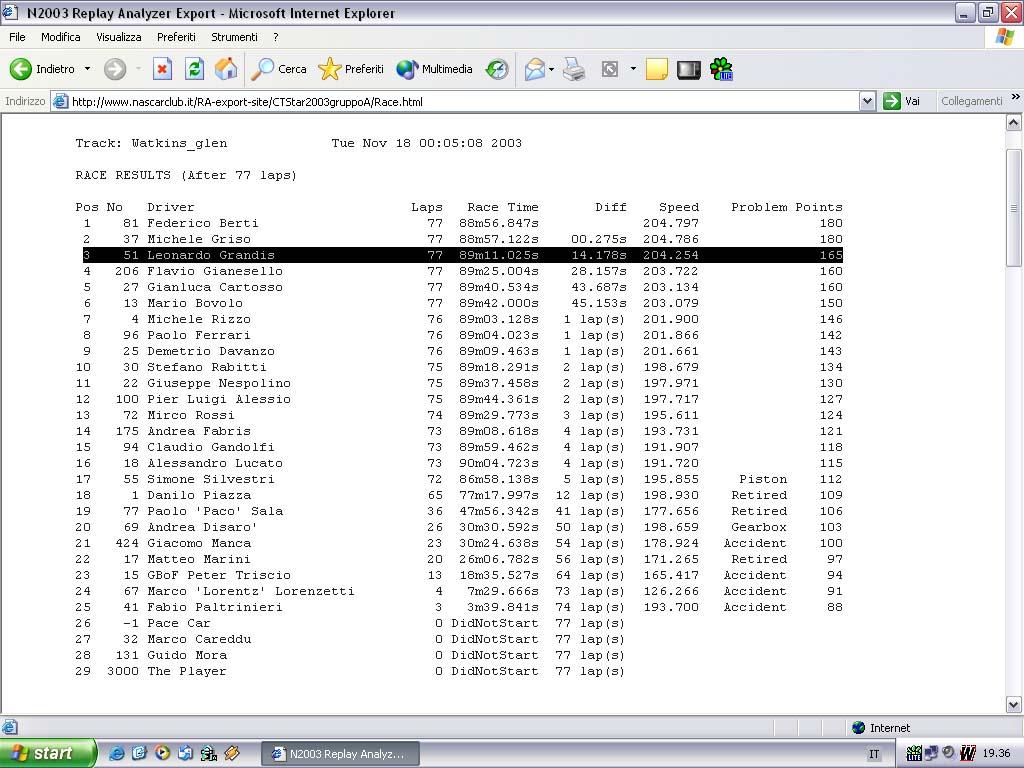Click race time '88m56.847s'
Viewport: 1024px width, 768px height.
(499, 223)
